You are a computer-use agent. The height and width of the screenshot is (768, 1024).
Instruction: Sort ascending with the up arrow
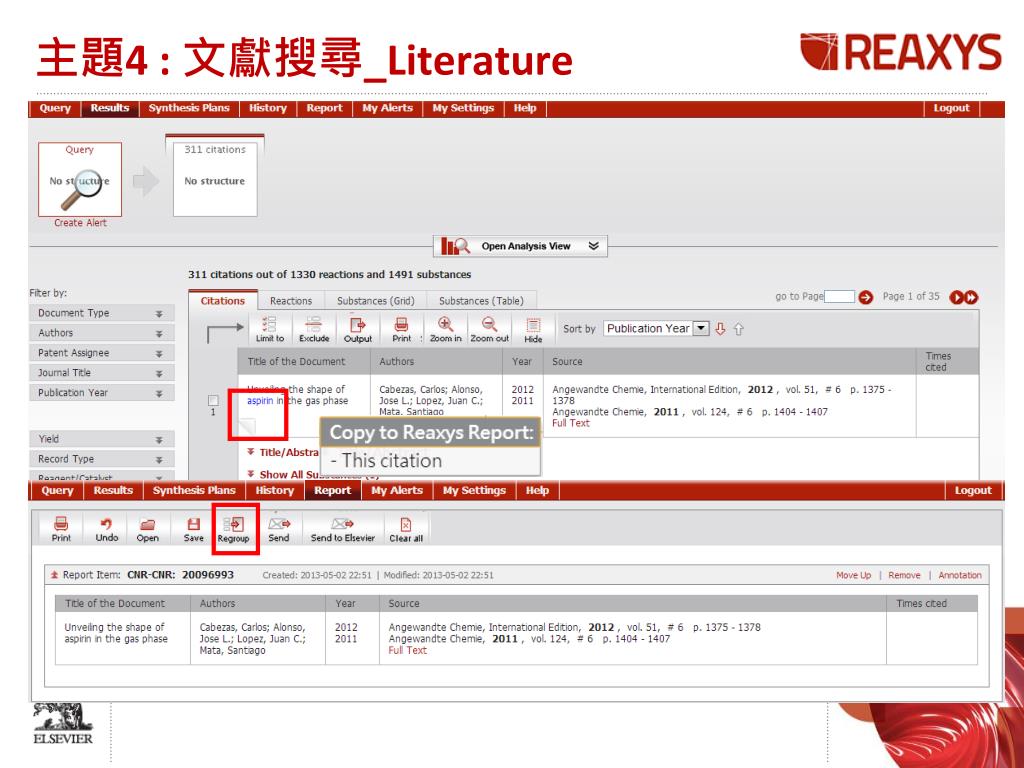point(739,328)
